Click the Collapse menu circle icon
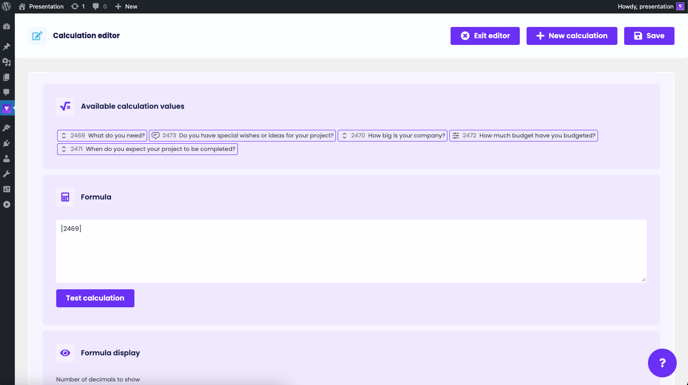This screenshot has height=385, width=688. click(x=7, y=205)
